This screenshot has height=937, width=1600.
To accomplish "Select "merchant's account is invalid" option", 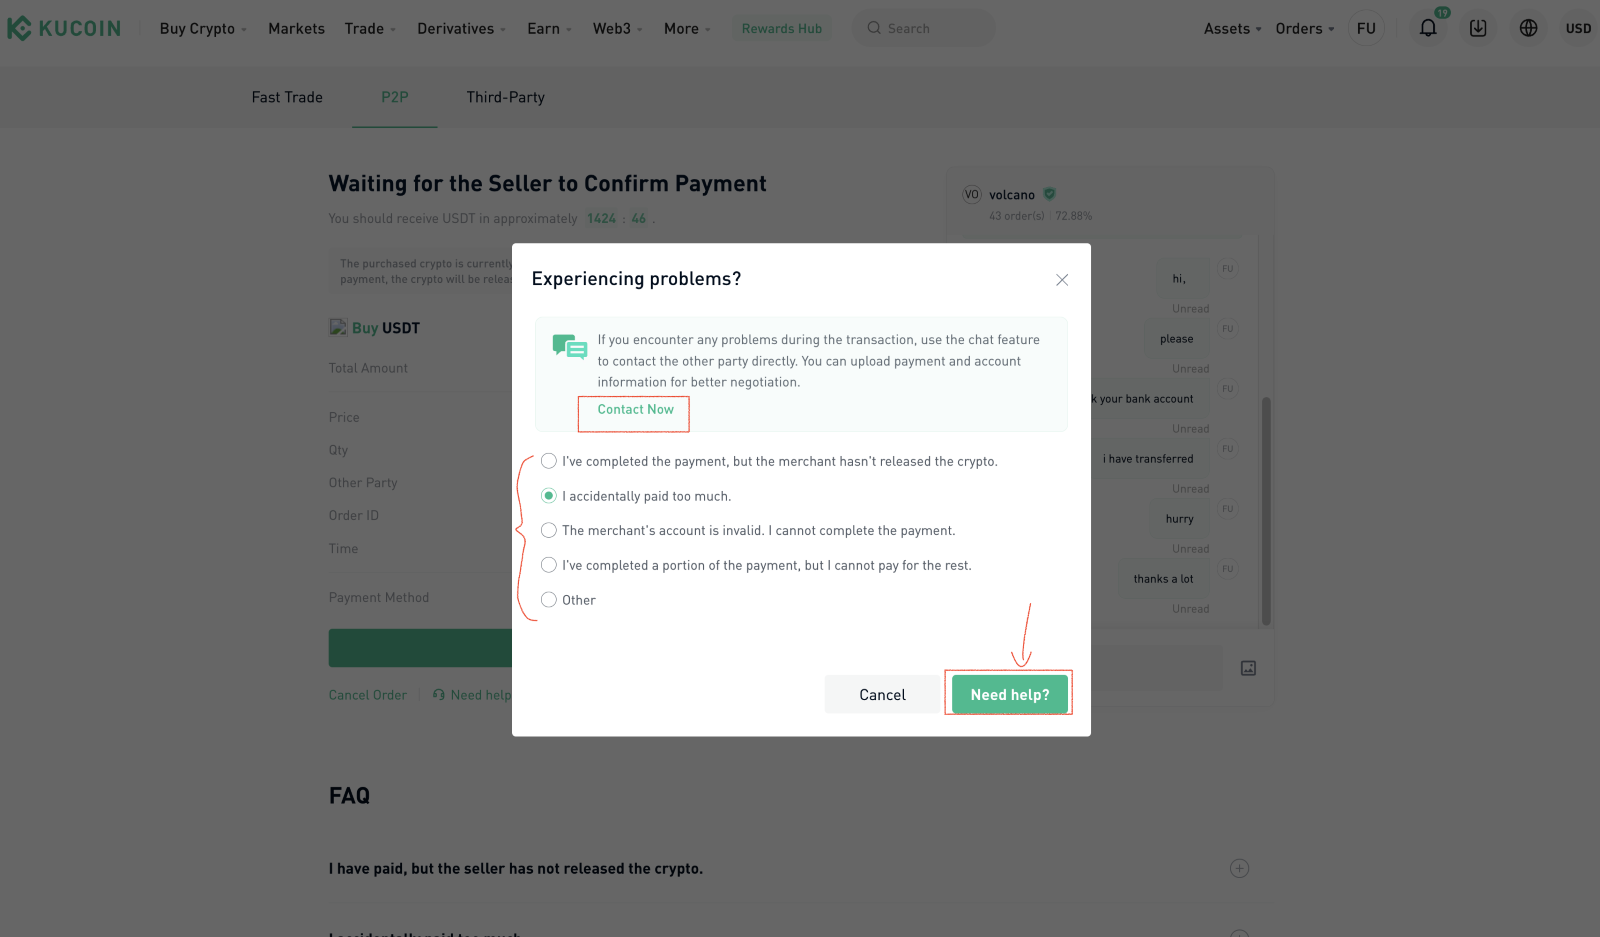I will pyautogui.click(x=549, y=530).
